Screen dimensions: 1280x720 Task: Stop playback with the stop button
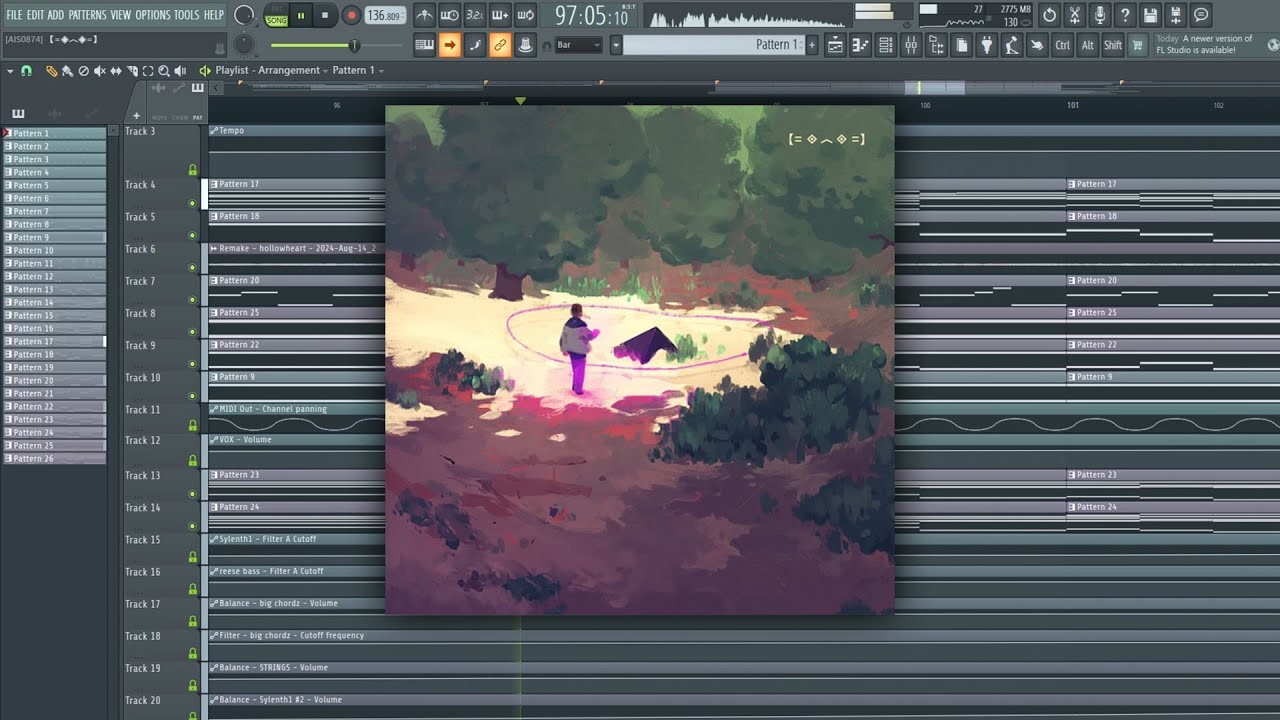[325, 15]
